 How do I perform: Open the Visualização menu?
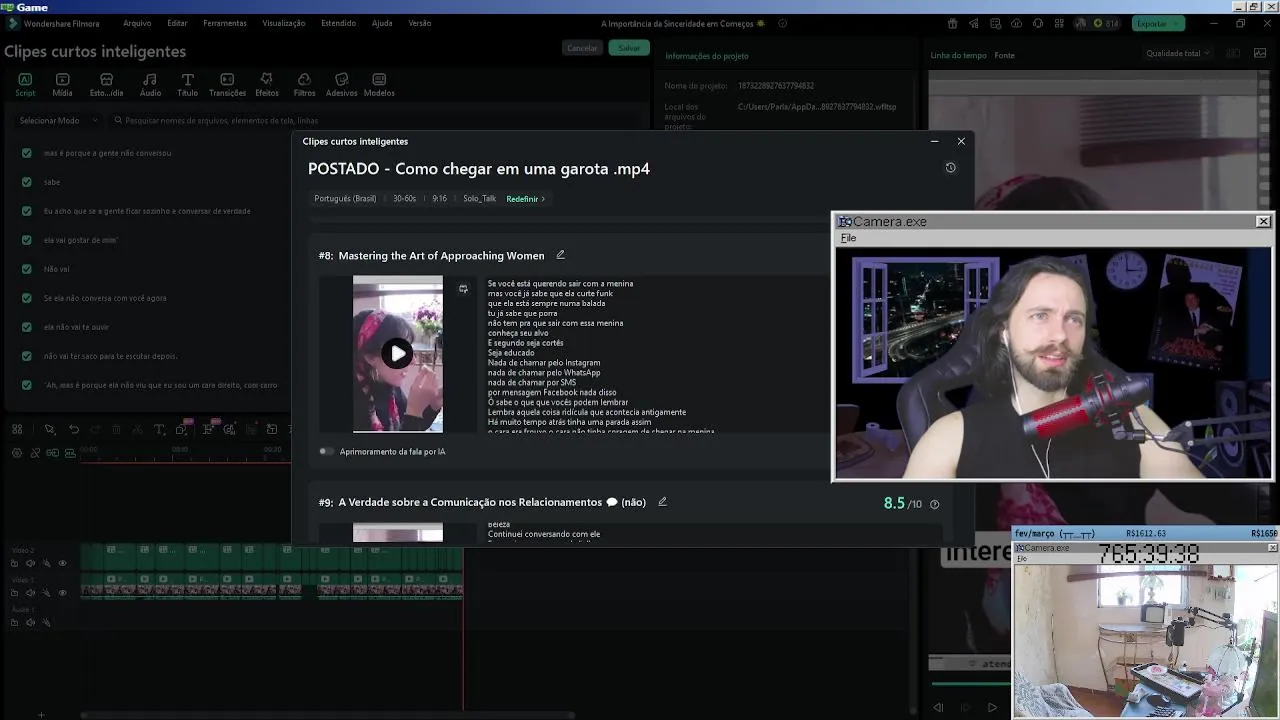pyautogui.click(x=283, y=23)
